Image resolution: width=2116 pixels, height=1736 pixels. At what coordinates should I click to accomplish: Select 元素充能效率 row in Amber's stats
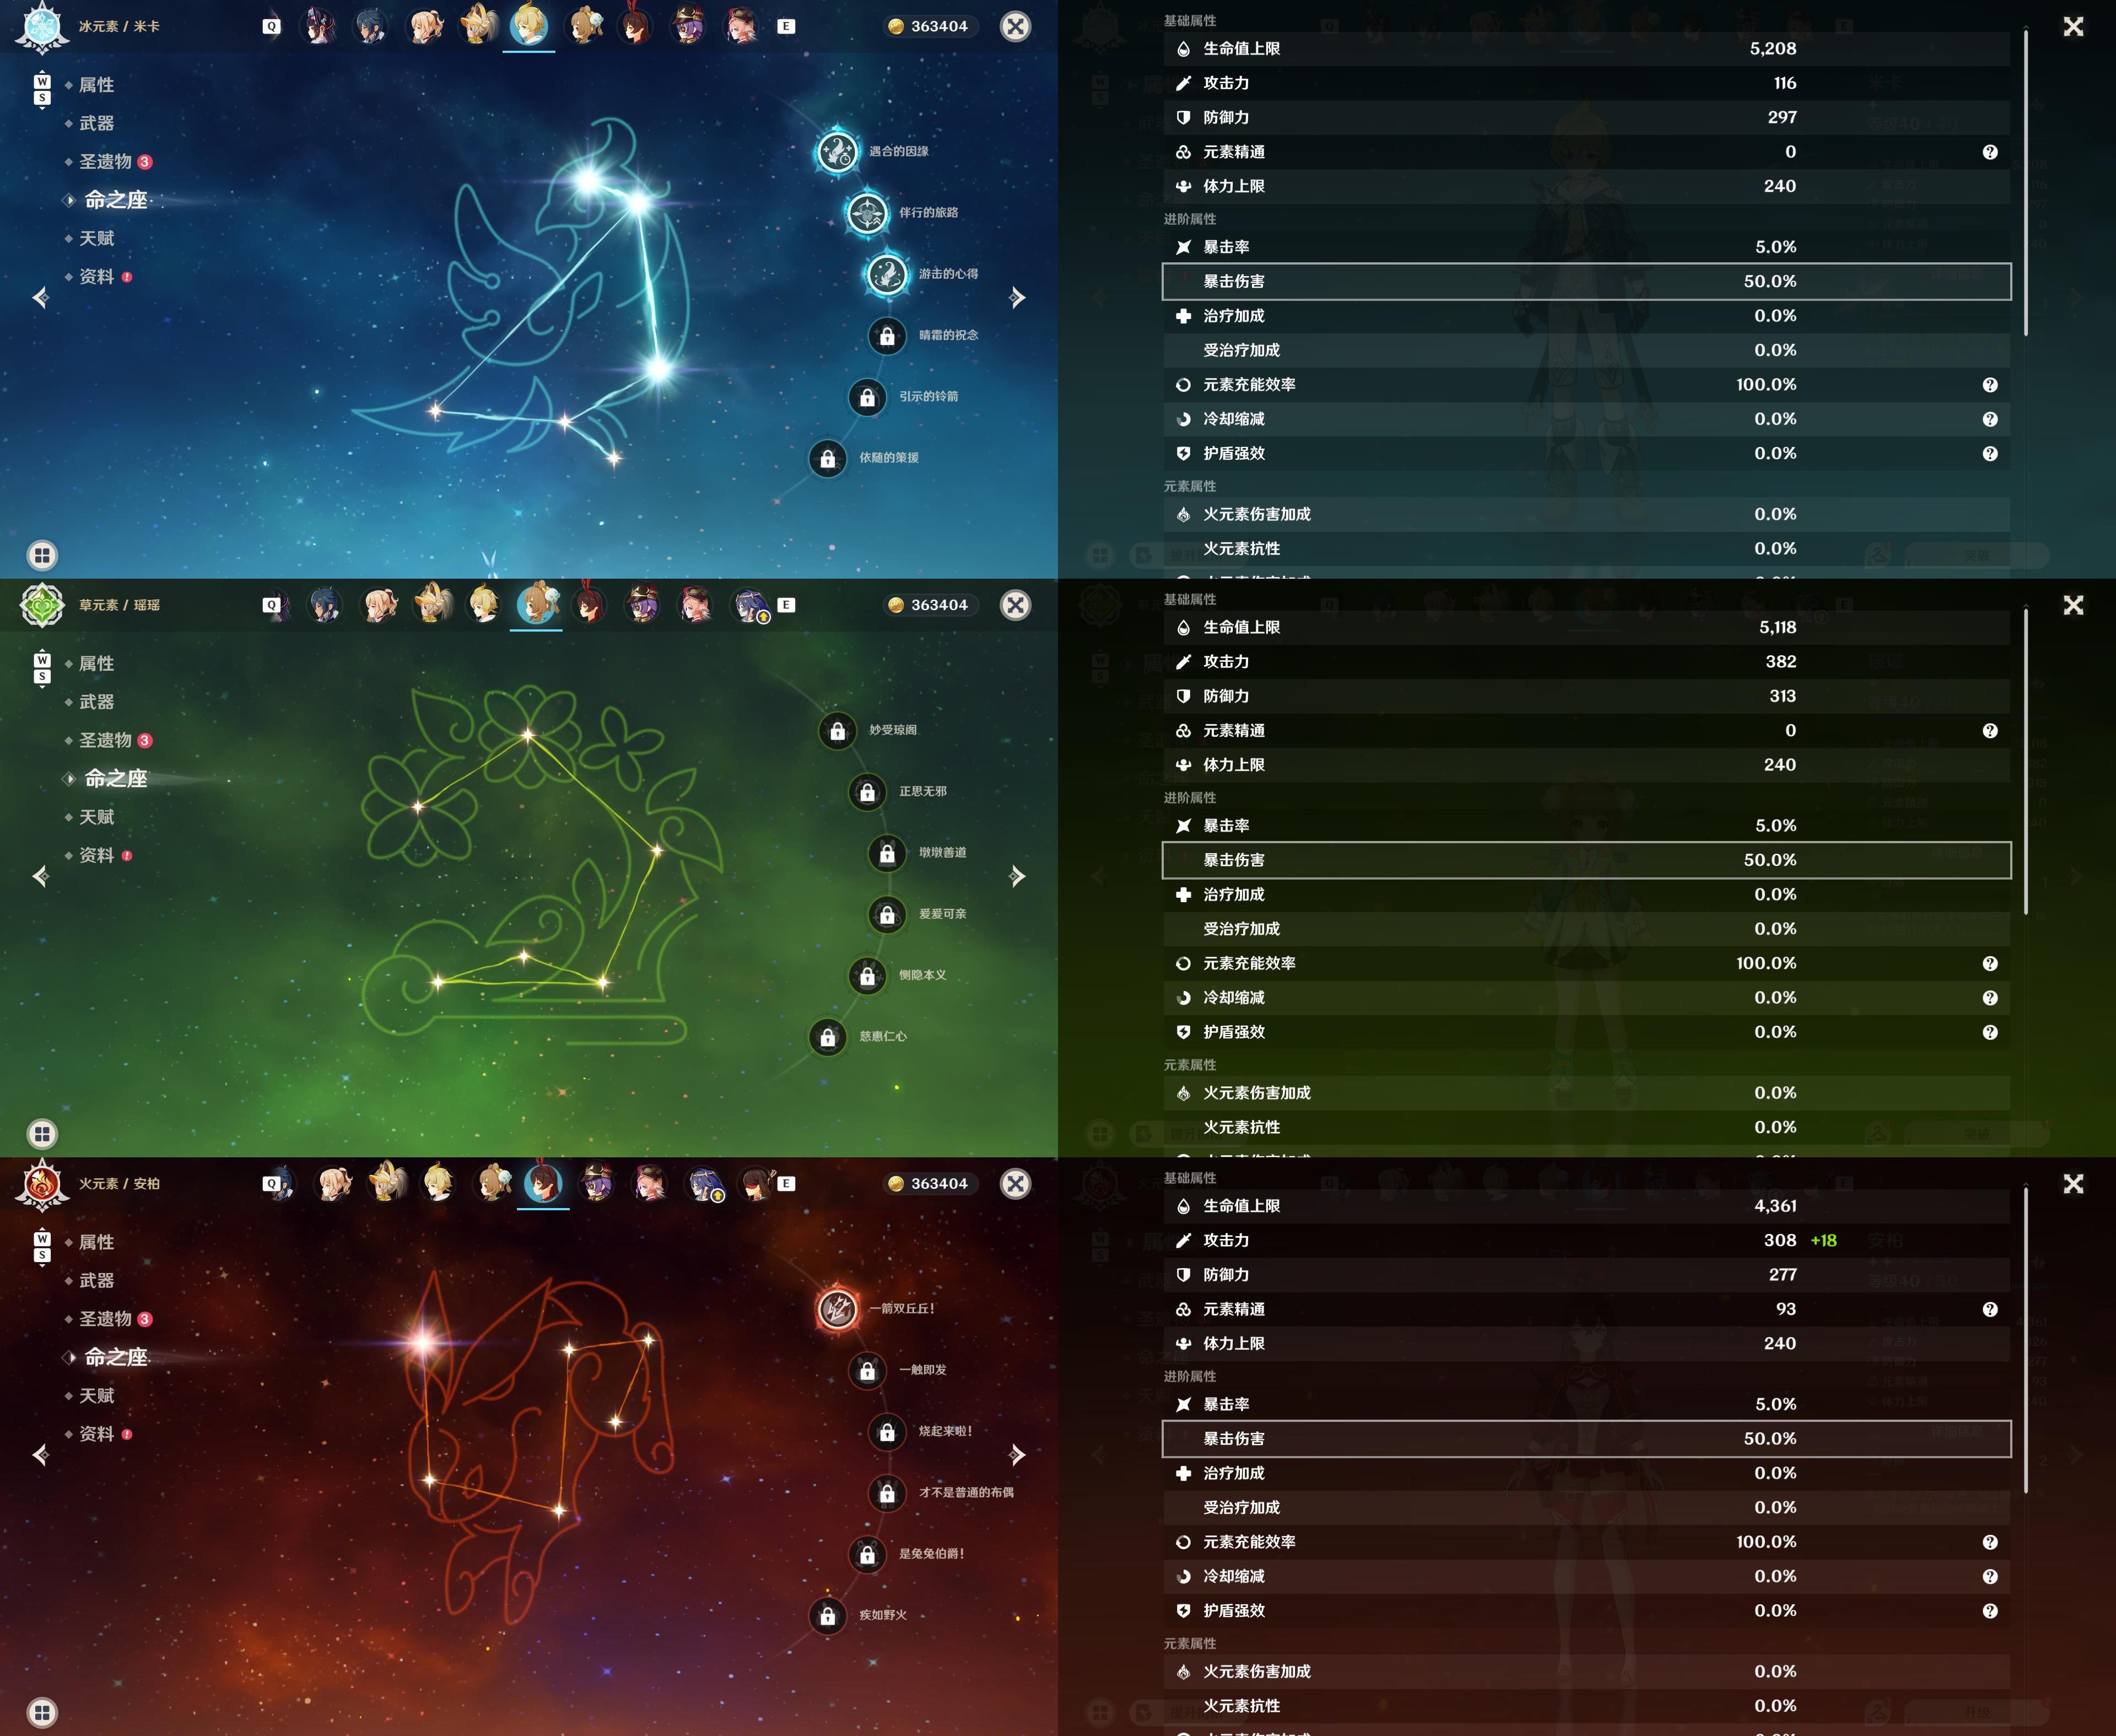point(1586,1542)
